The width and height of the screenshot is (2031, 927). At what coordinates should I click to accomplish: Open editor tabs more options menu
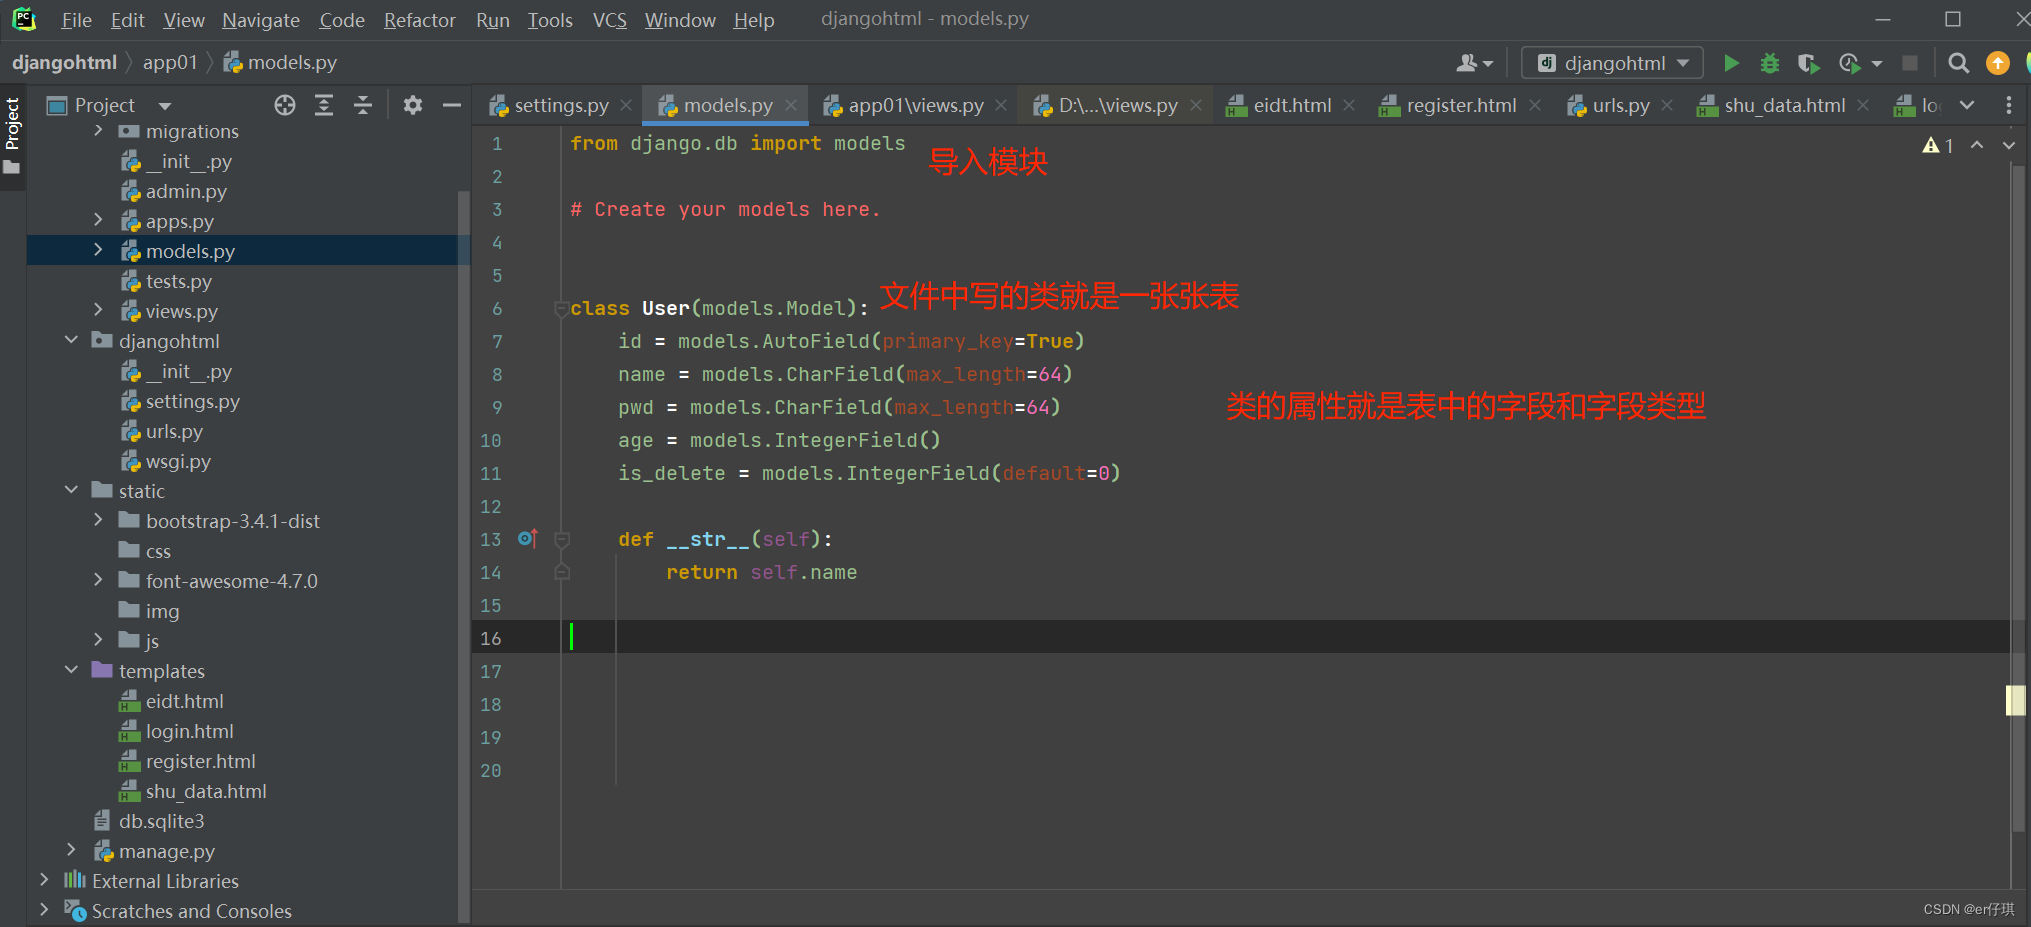pyautogui.click(x=2008, y=105)
